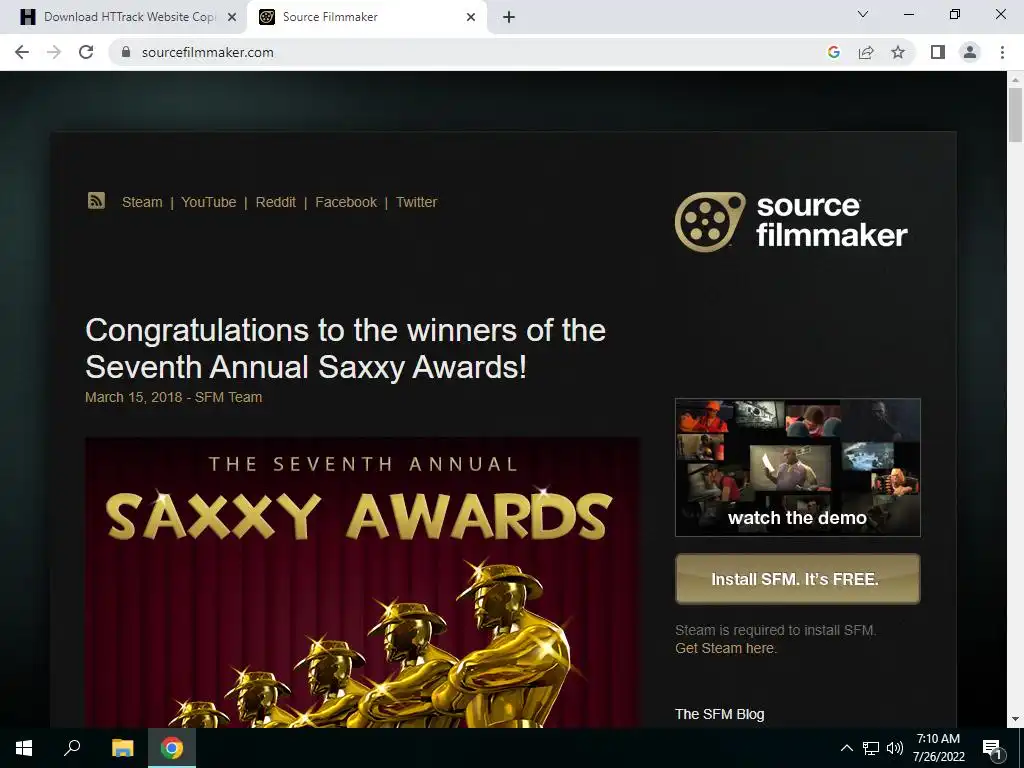Screen dimensions: 1024x768
Task: View site info via padlock icon
Action: click(x=127, y=52)
